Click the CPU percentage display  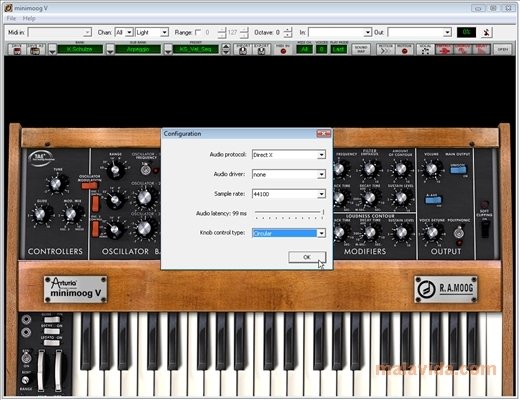(466, 32)
